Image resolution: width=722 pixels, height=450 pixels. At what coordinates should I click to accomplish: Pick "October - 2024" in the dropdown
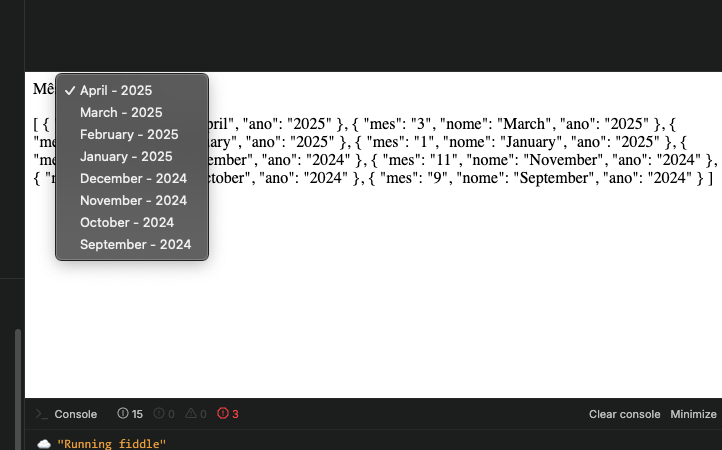coord(127,222)
